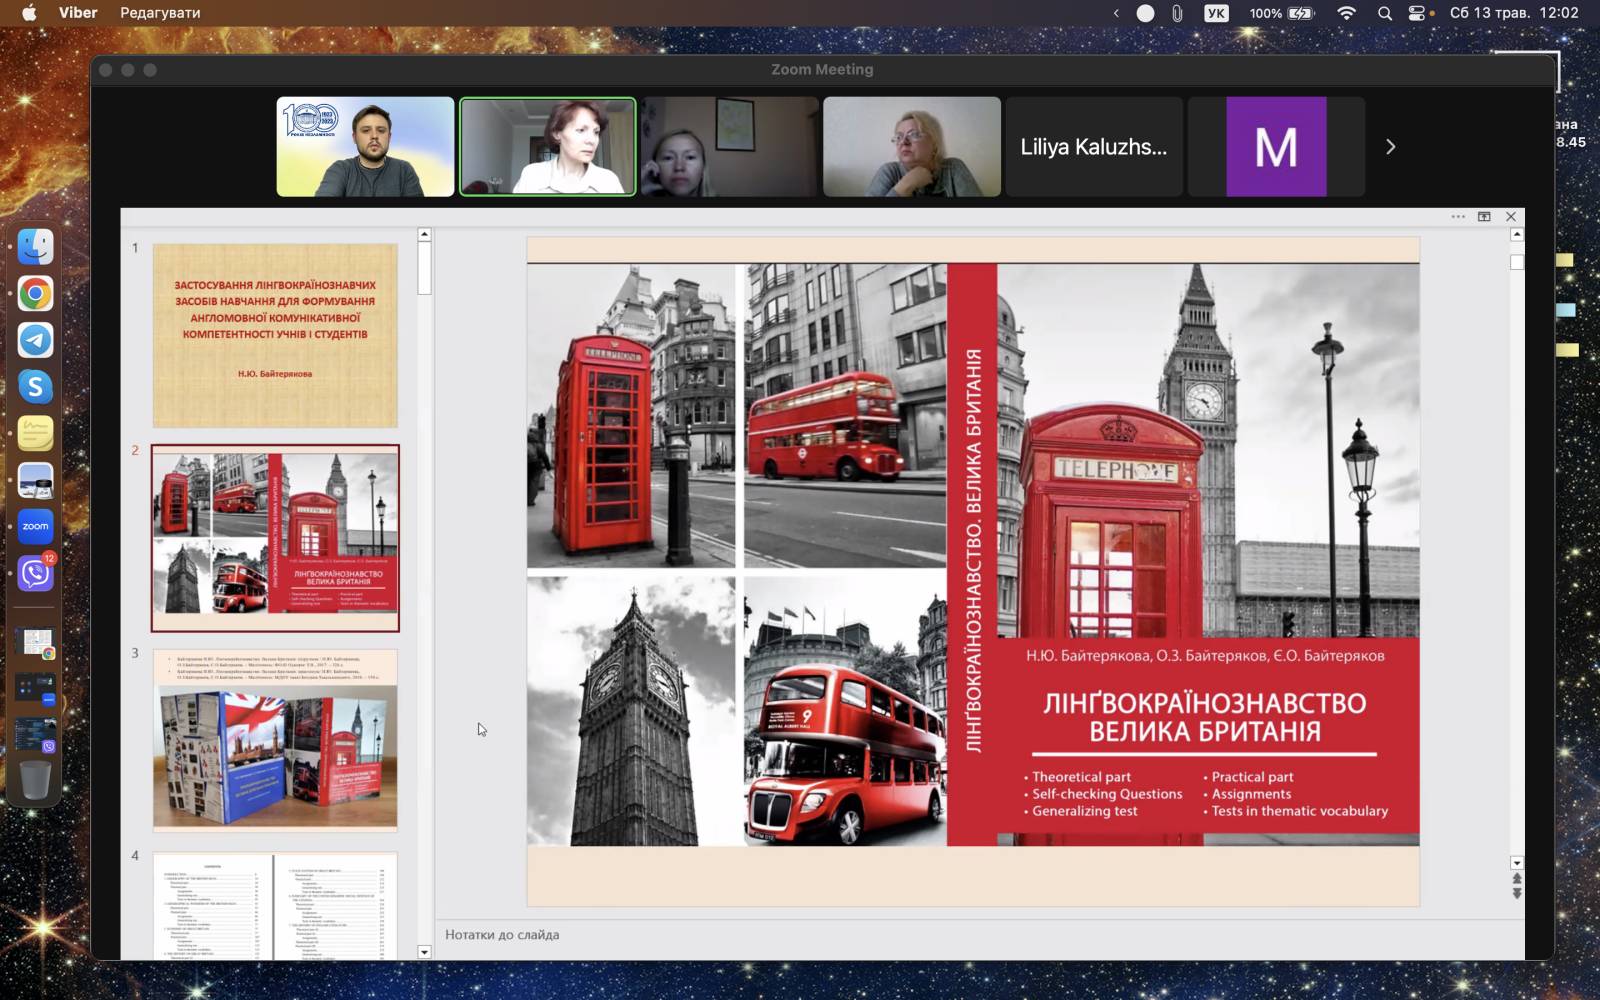Open Spotlight search in the menu bar
This screenshot has width=1600, height=1000.
click(1384, 13)
